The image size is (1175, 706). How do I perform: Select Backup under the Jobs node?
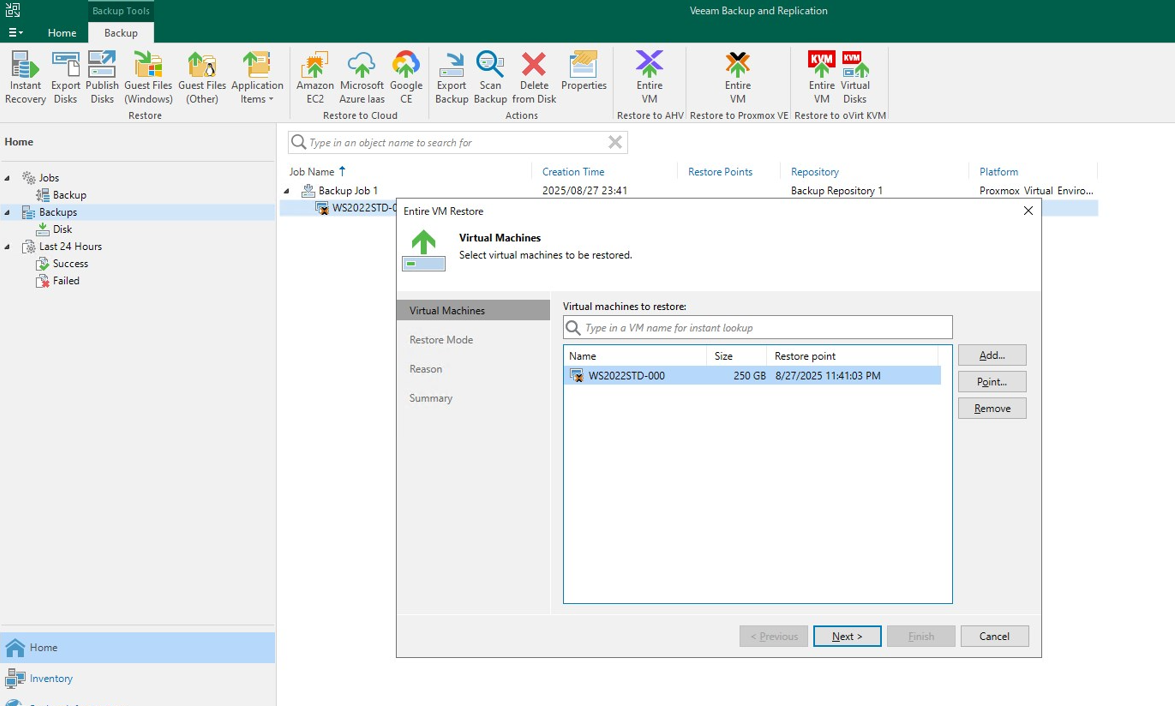coord(69,195)
